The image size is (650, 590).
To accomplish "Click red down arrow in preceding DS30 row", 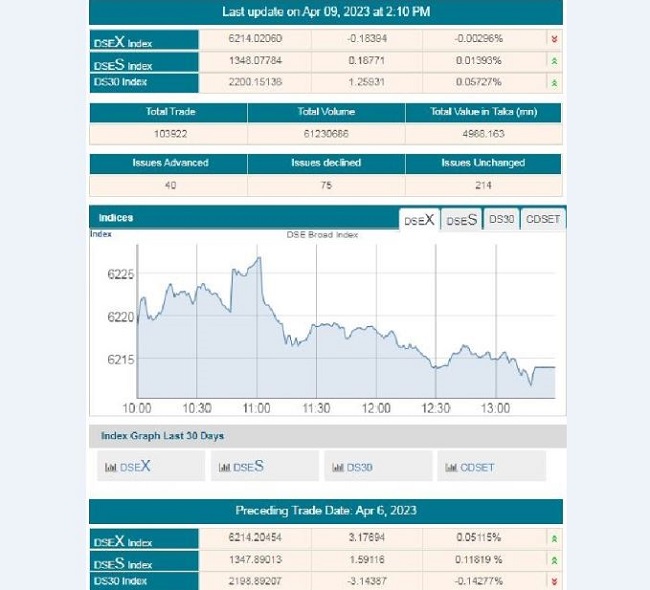I will coord(554,581).
